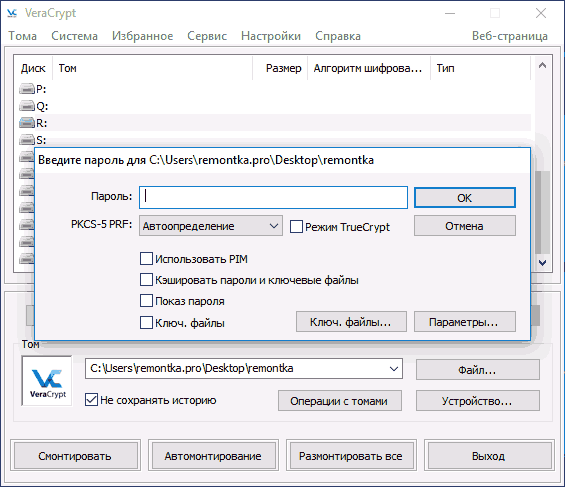Viewport: 565px width, 487px height.
Task: Click the Диск column header
Action: click(33, 68)
